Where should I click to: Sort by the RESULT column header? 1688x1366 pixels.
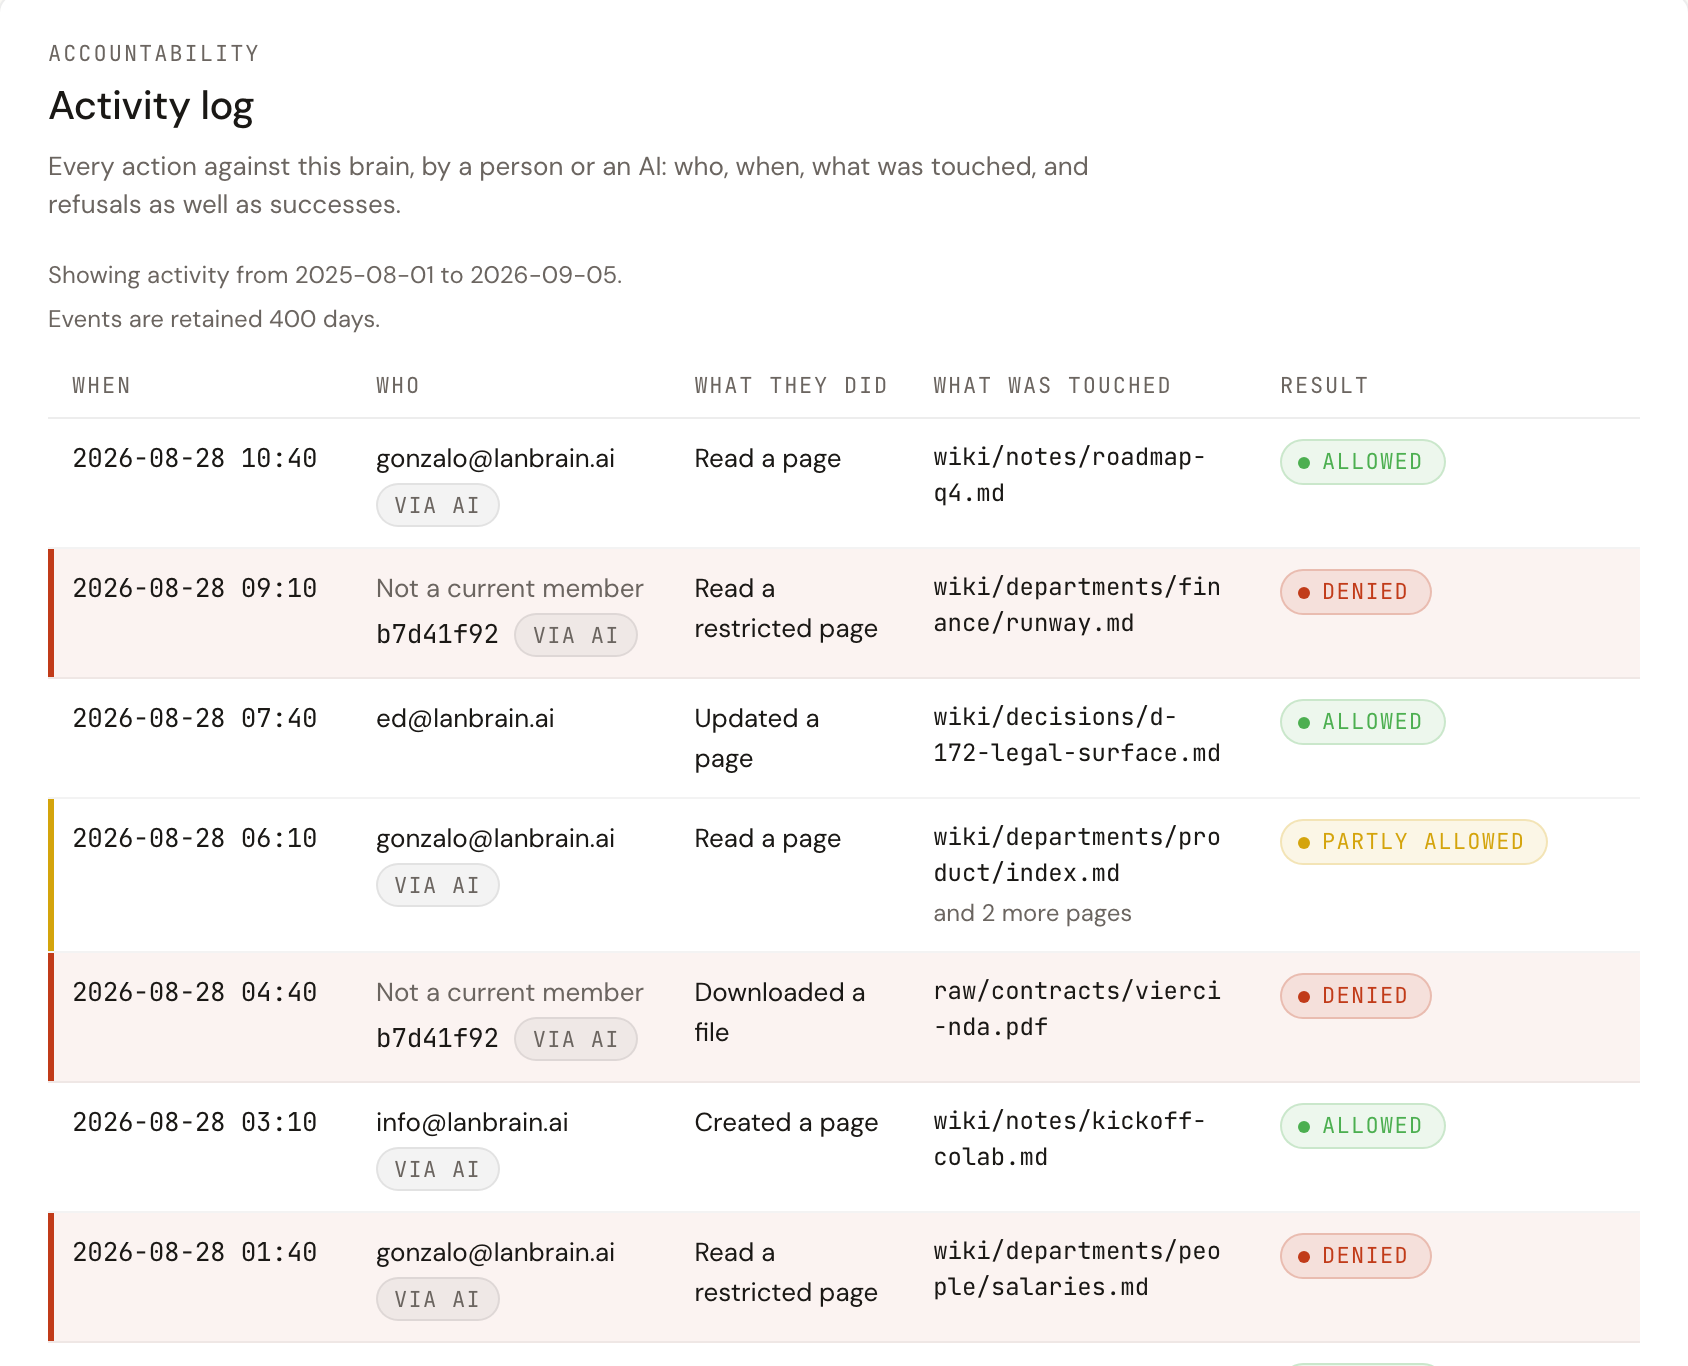click(x=1324, y=386)
